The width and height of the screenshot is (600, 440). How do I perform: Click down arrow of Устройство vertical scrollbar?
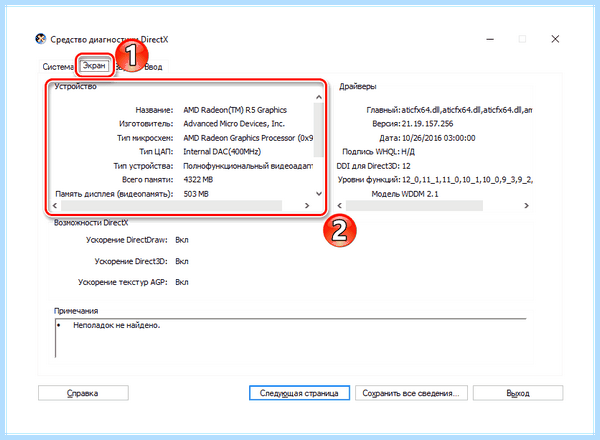pyautogui.click(x=318, y=194)
